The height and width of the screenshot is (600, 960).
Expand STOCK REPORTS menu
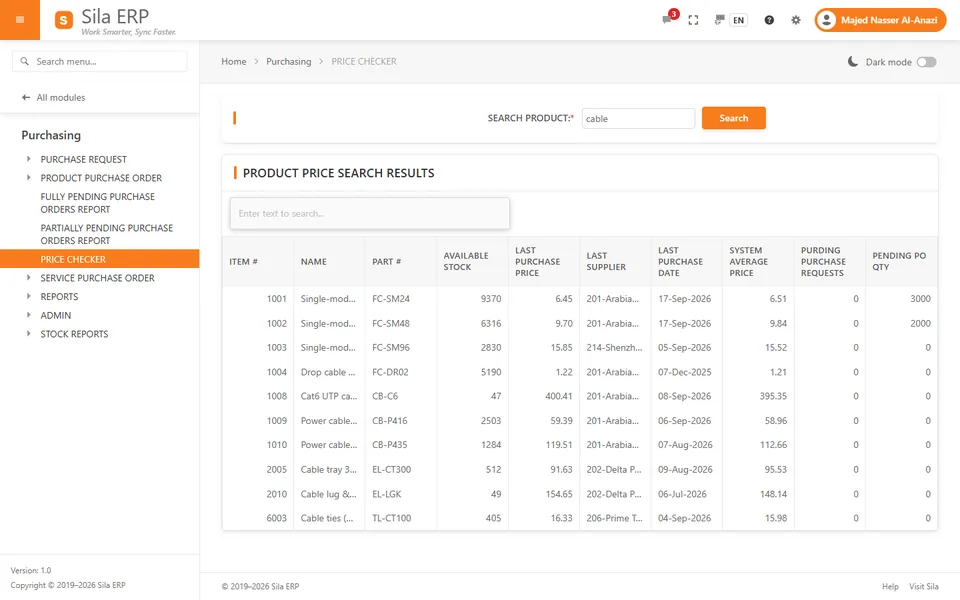74,334
